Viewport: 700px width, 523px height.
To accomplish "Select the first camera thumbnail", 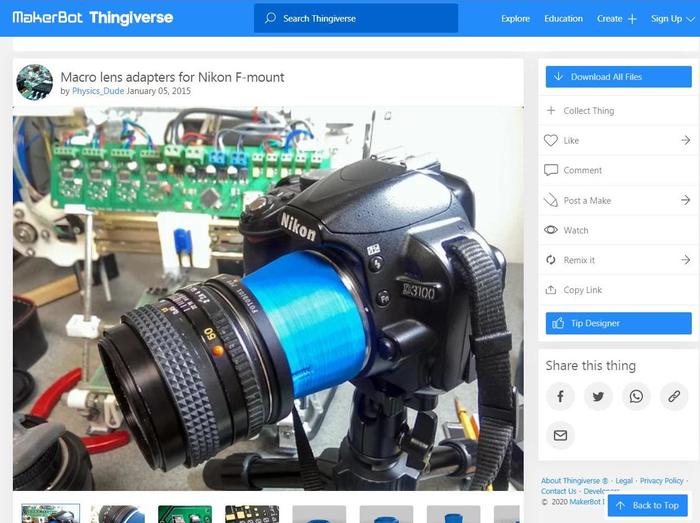I will click(50, 513).
